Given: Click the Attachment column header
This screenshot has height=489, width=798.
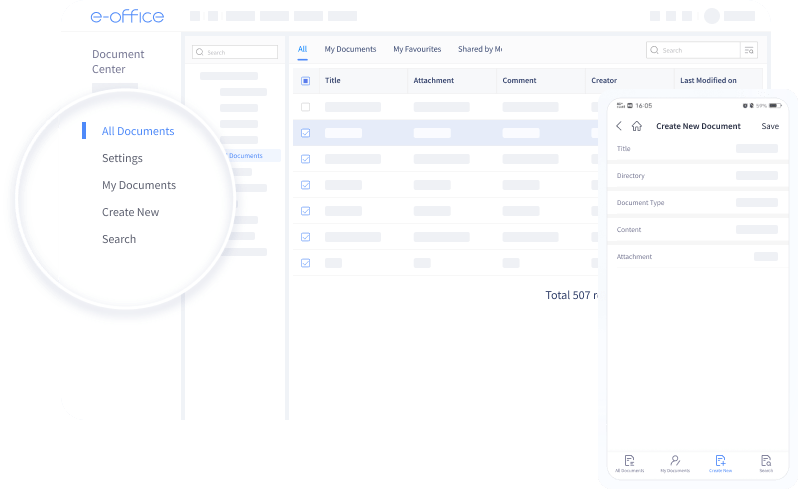Looking at the screenshot, I should (434, 80).
